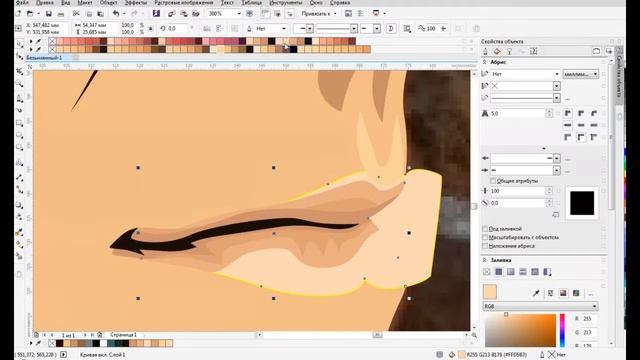This screenshot has height=360, width=640.
Task: Open the Файл menu
Action: point(22,2)
